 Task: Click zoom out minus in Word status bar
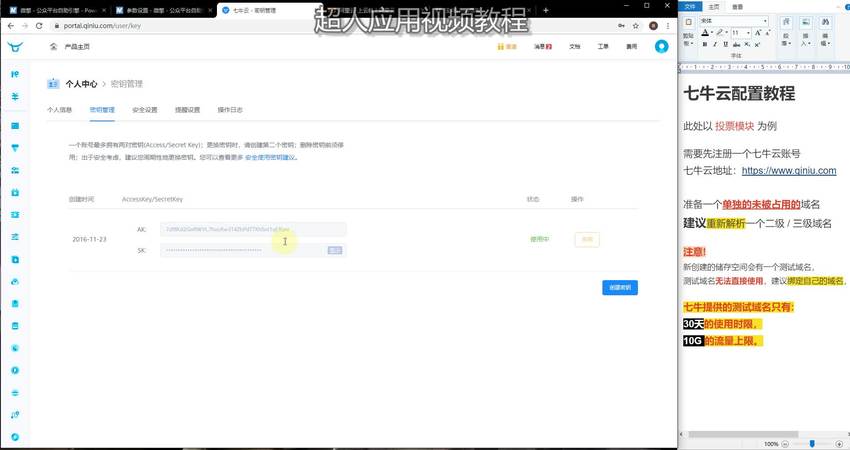pos(785,444)
